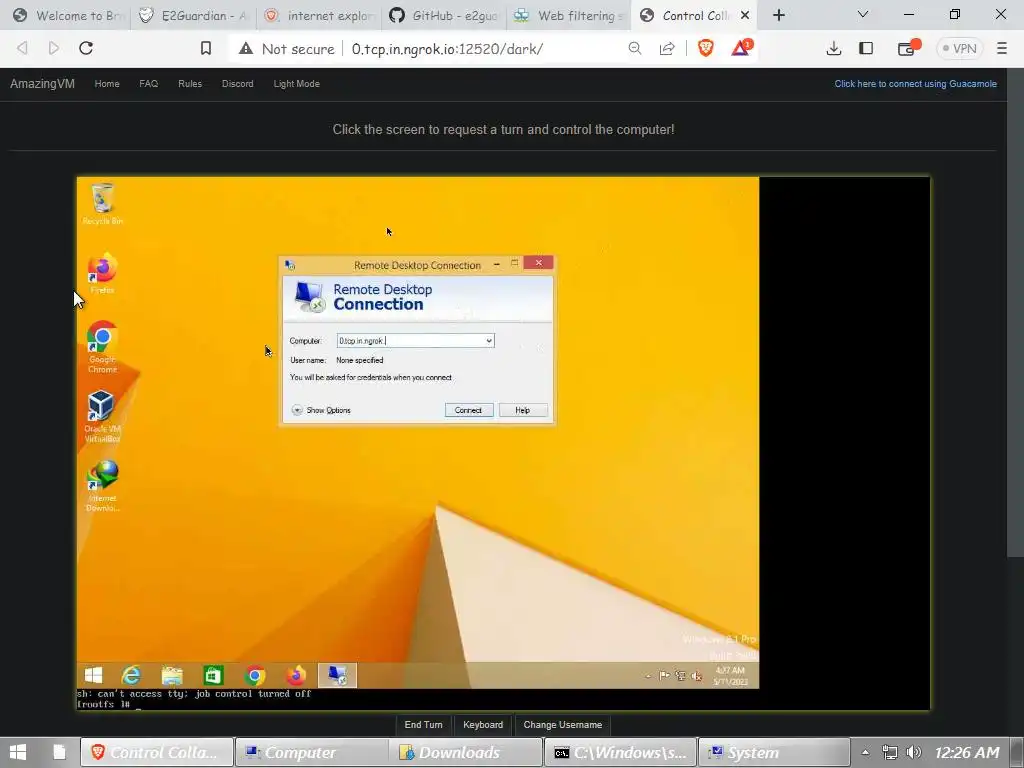Click the address bar URL field
1024x768 pixels.
pos(447,48)
